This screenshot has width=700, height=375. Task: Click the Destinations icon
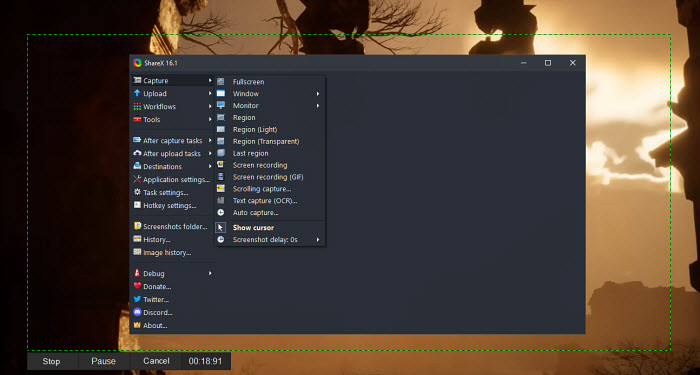137,166
